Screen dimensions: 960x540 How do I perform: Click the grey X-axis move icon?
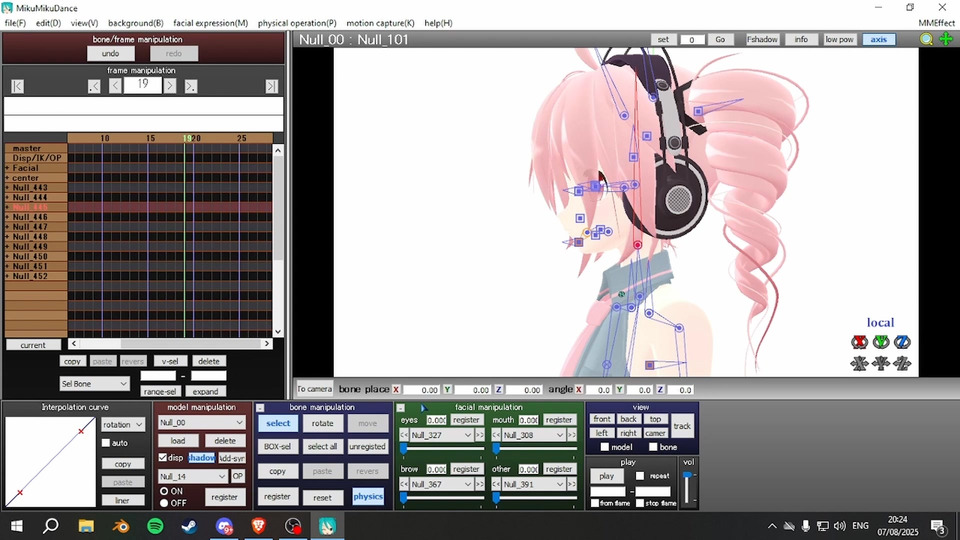coord(860,364)
